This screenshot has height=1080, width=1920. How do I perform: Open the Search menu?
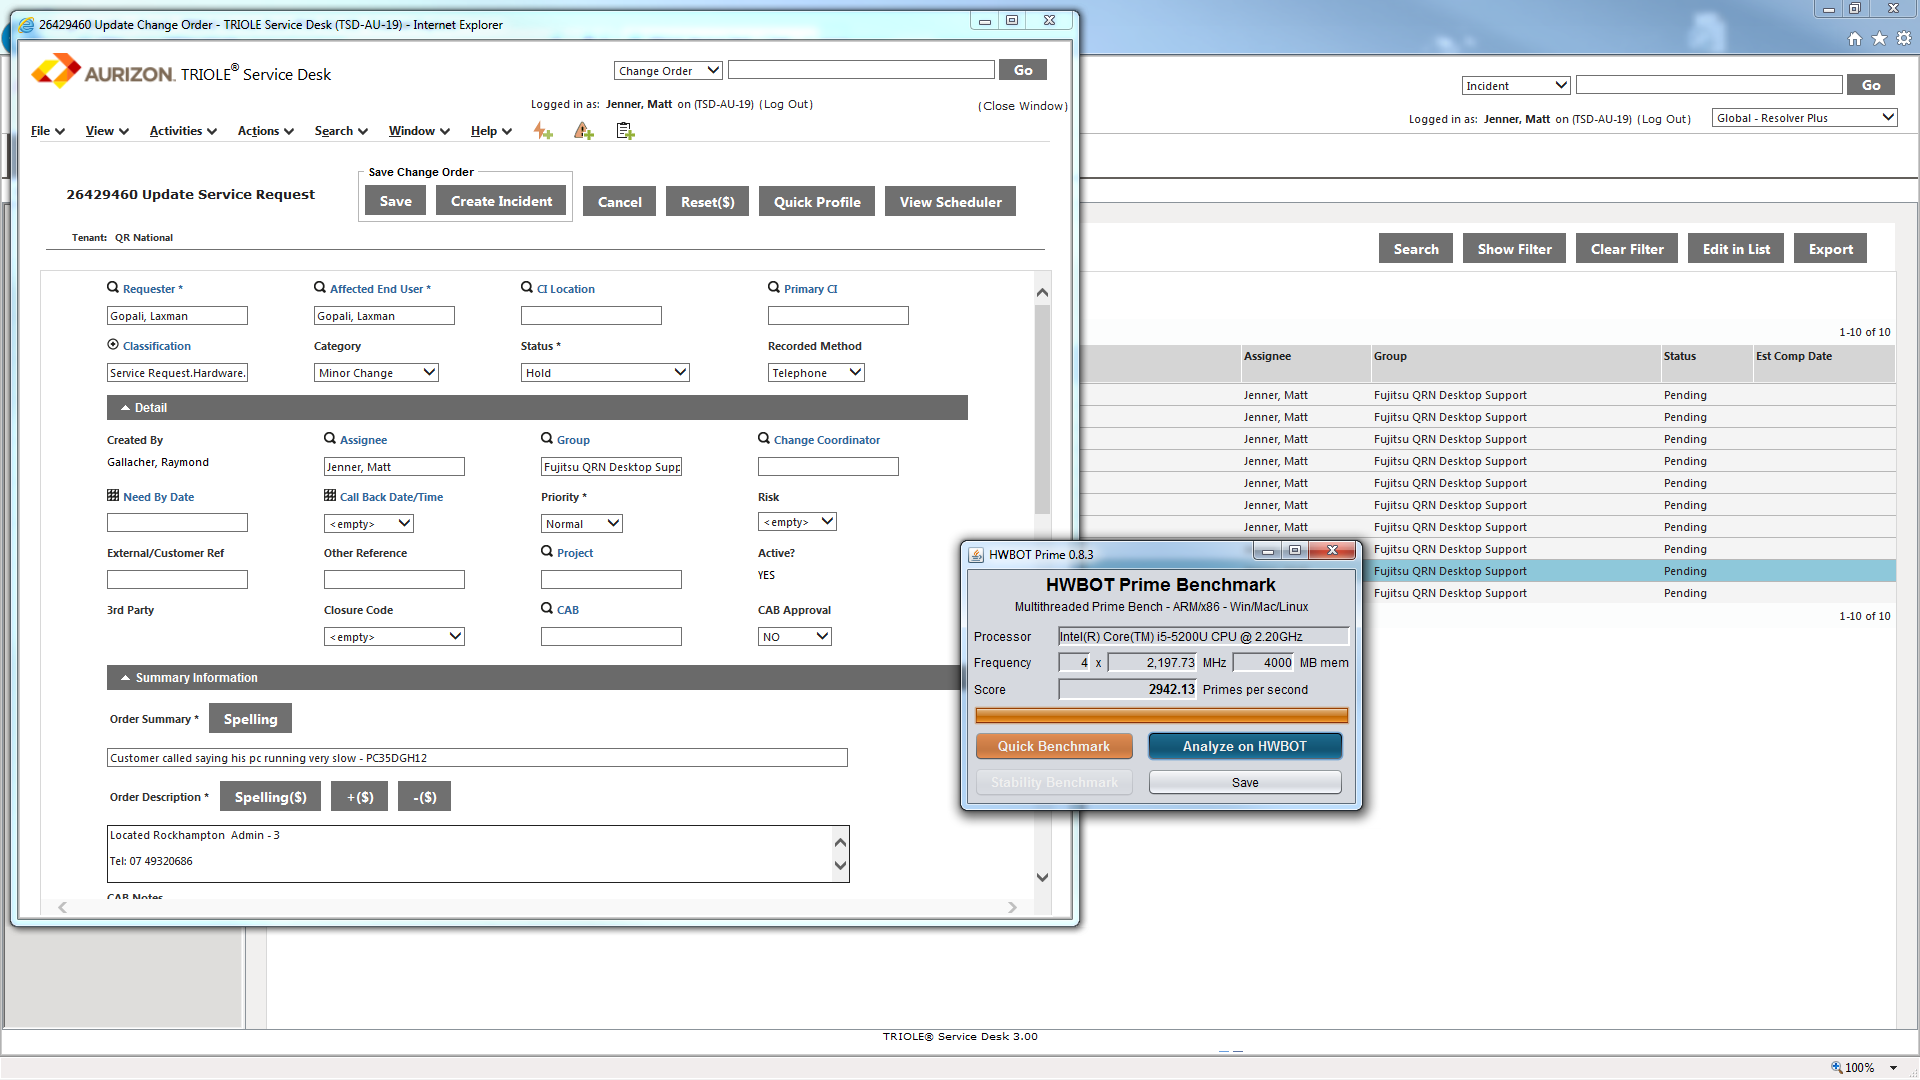341,131
